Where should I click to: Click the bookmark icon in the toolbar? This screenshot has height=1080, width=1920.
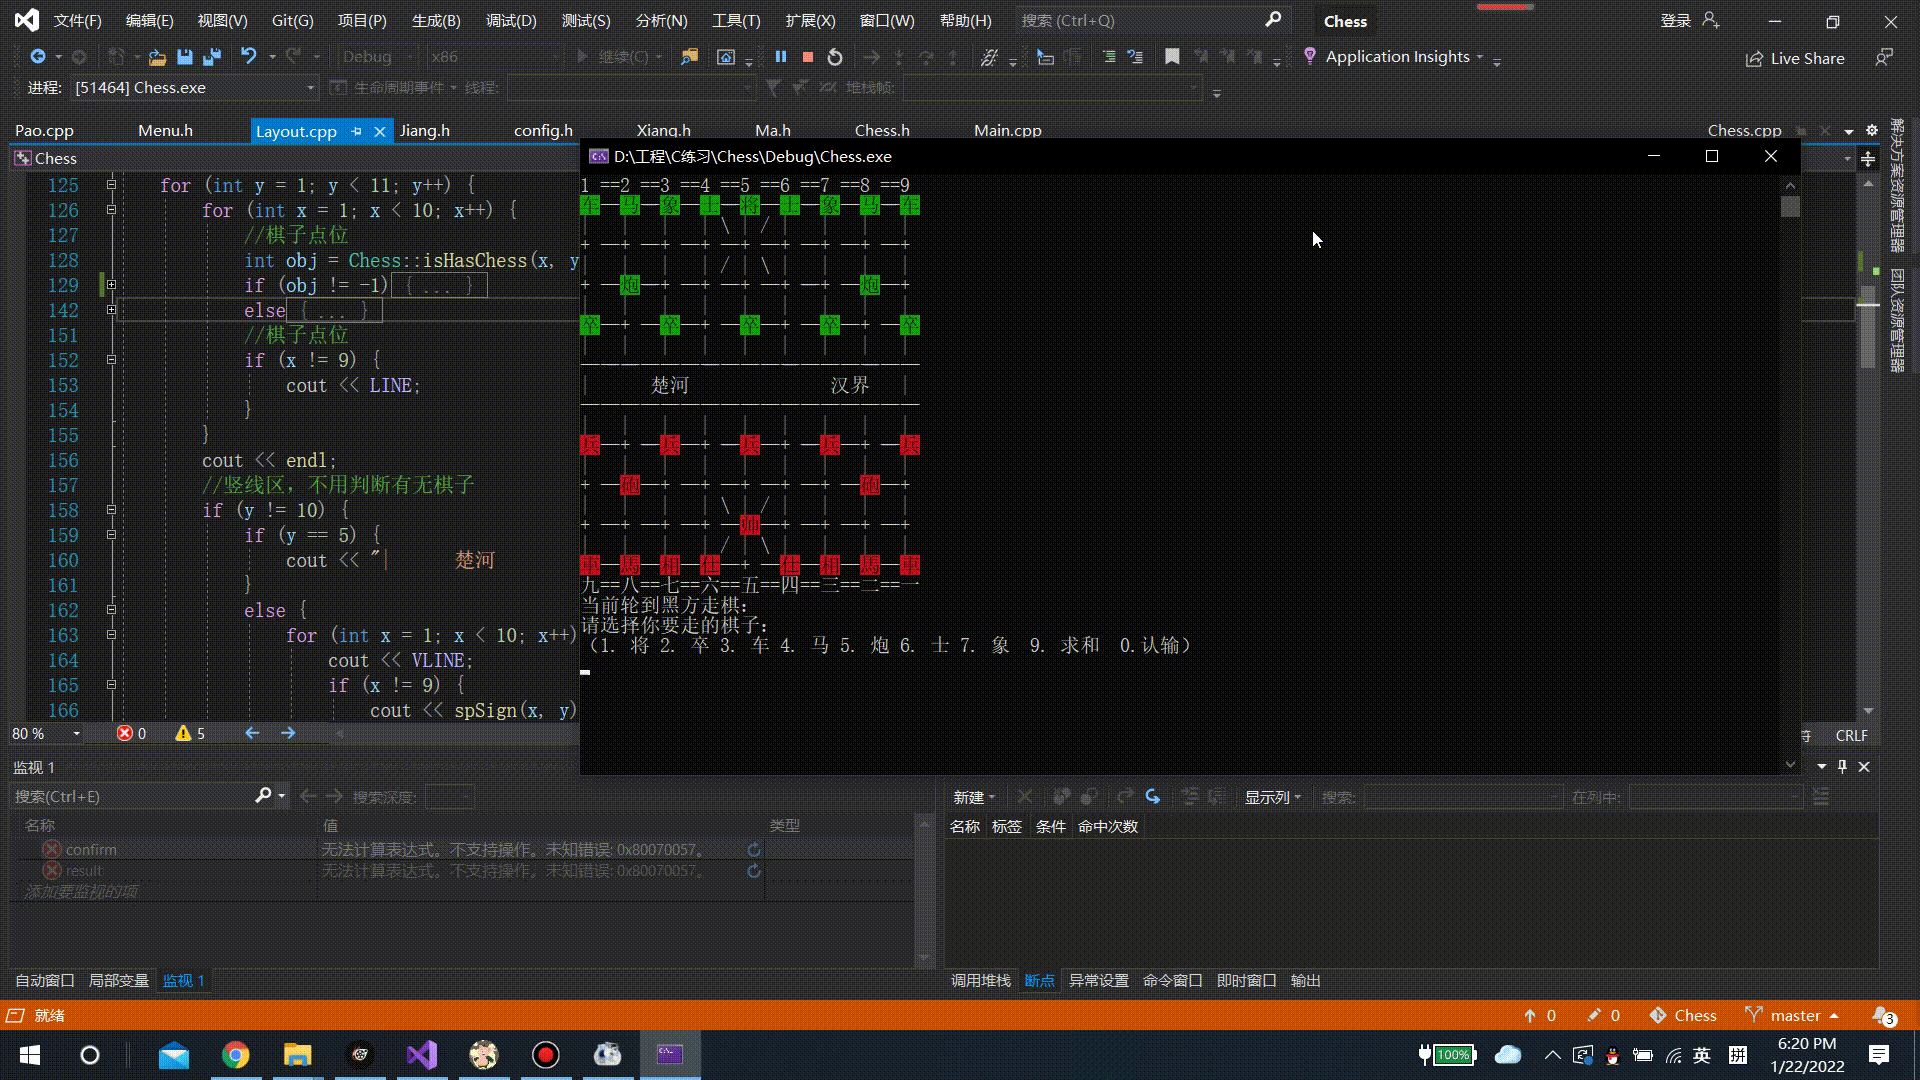[x=1172, y=57]
